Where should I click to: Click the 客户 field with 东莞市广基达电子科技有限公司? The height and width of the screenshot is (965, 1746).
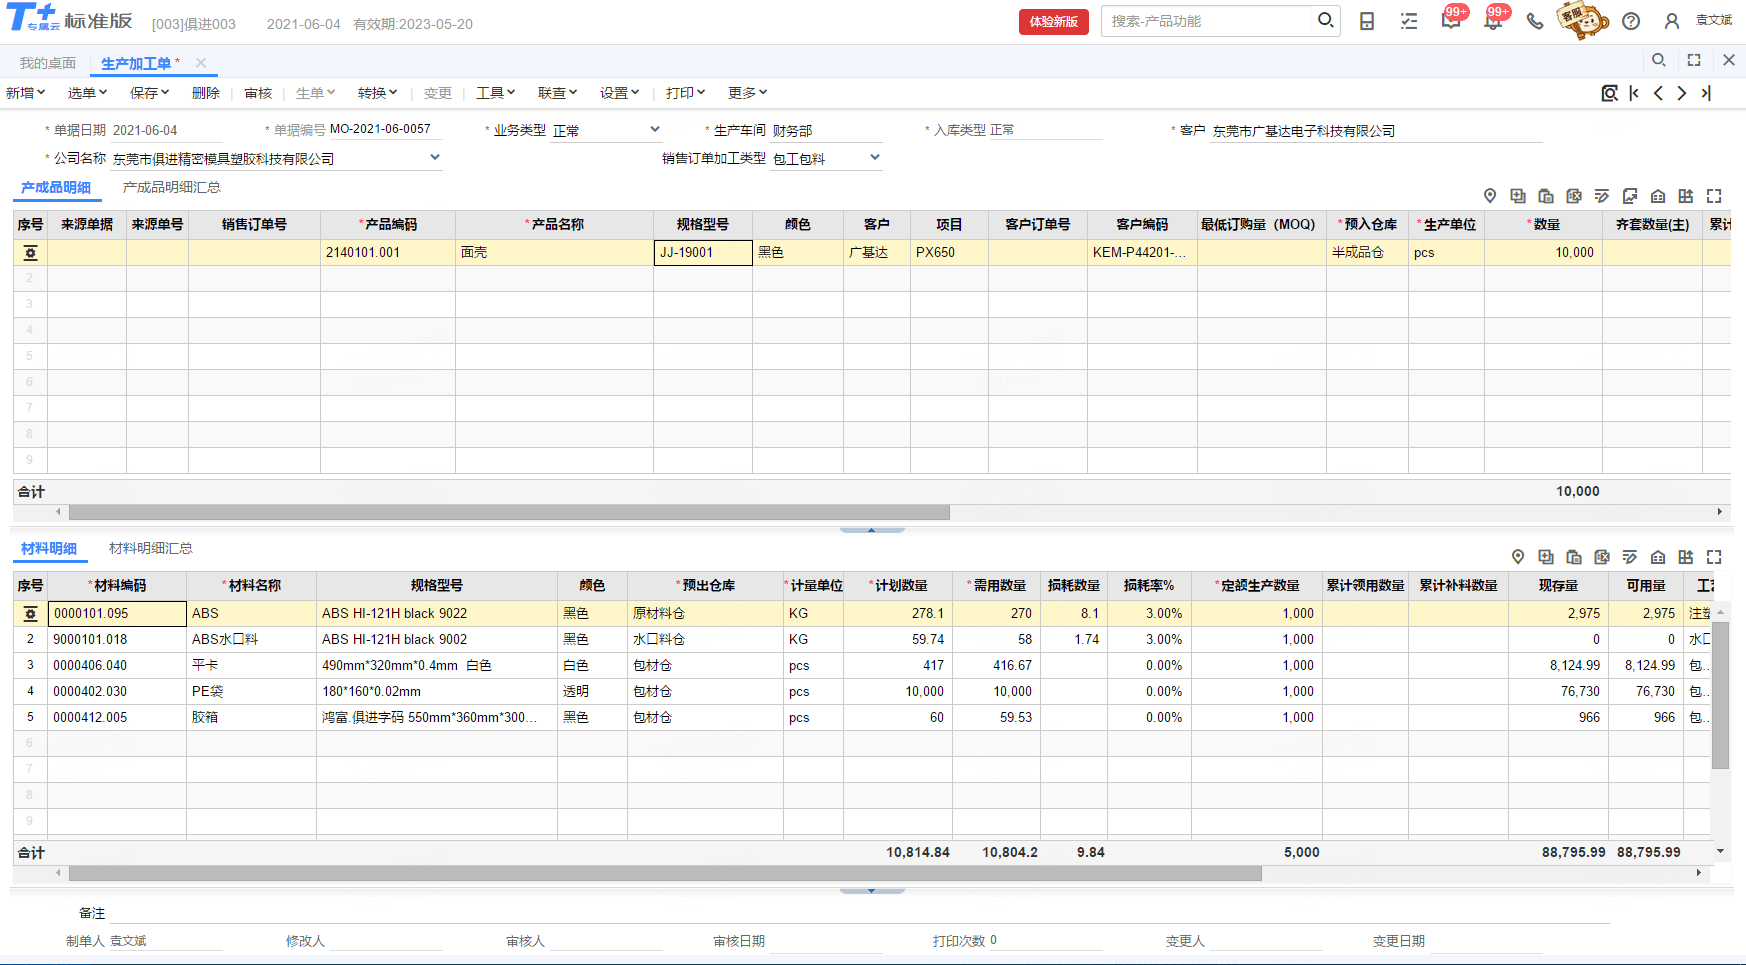1376,131
